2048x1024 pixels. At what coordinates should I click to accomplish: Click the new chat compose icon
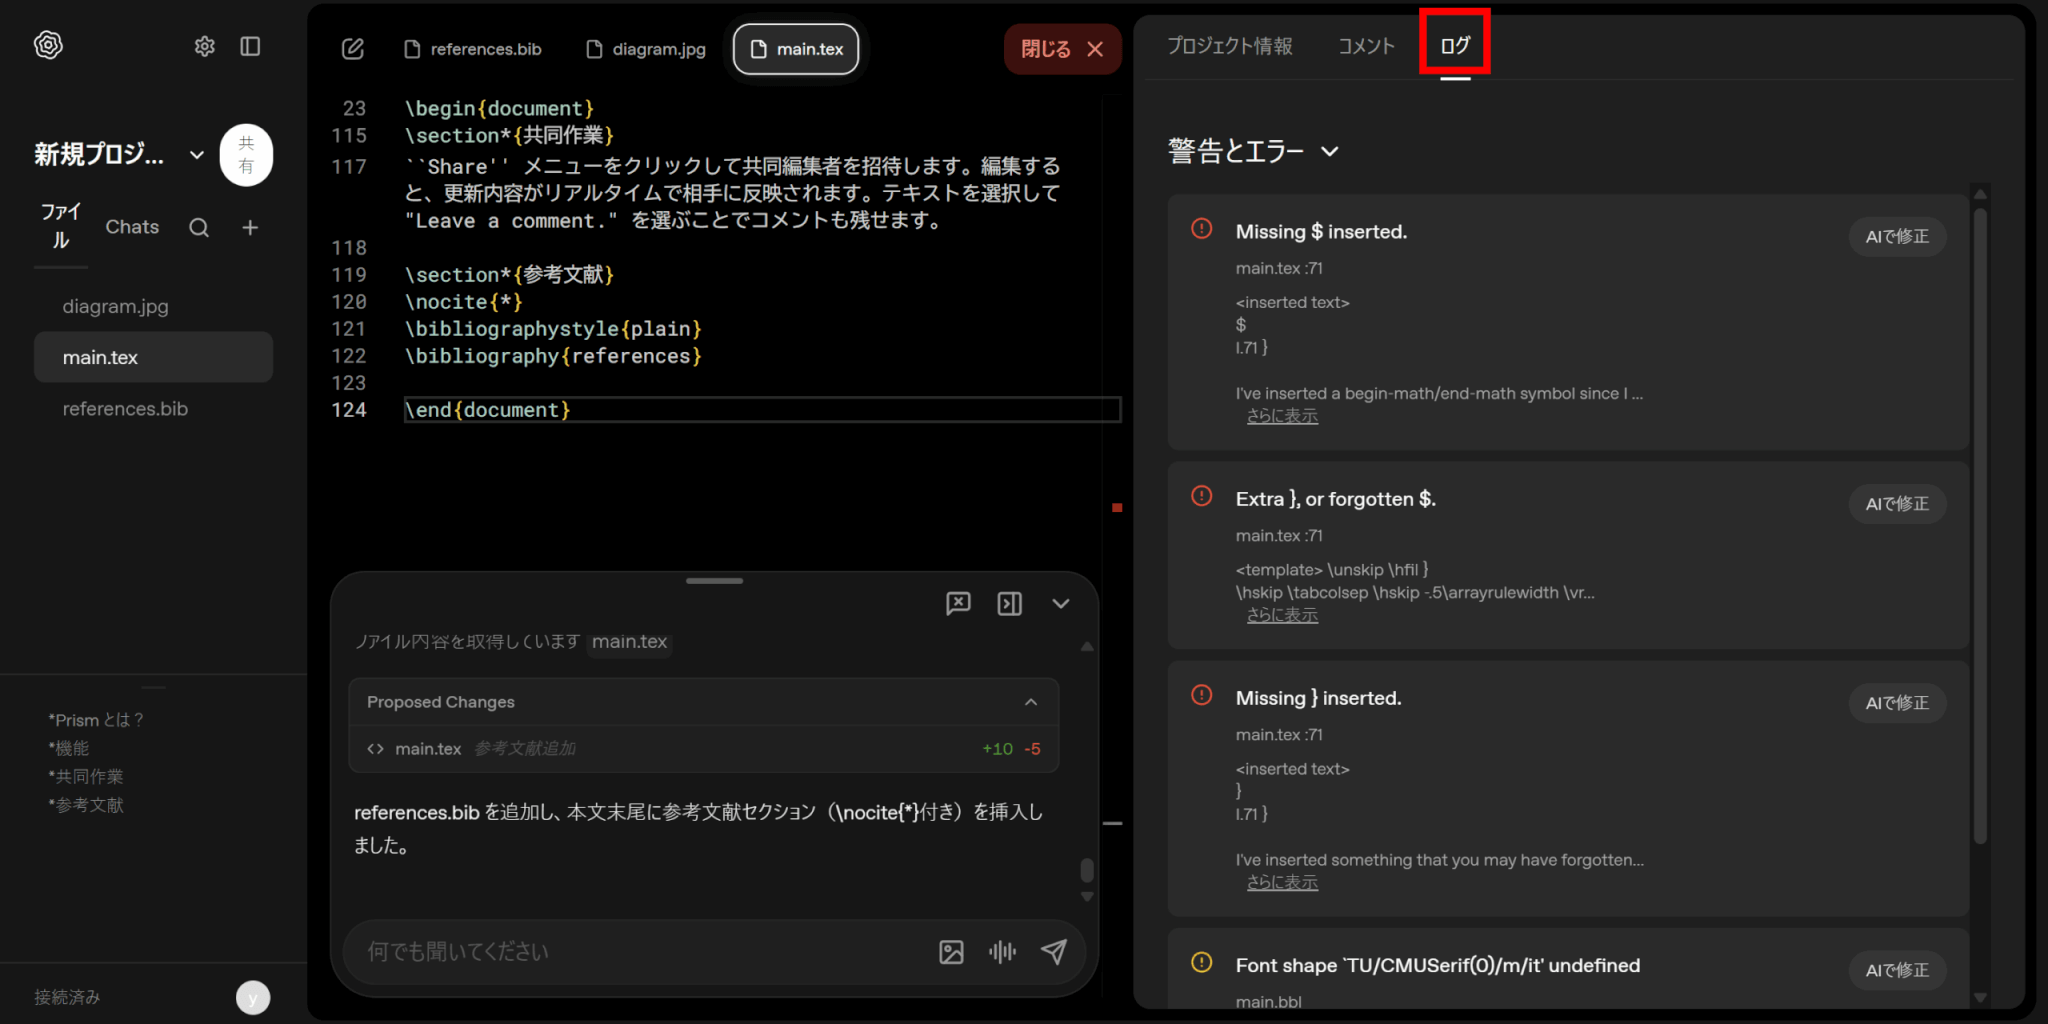(352, 49)
